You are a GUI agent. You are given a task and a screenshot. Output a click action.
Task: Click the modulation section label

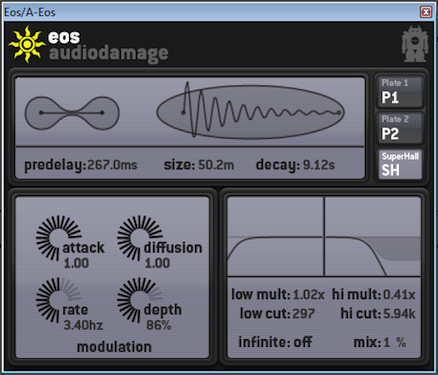pyautogui.click(x=114, y=347)
